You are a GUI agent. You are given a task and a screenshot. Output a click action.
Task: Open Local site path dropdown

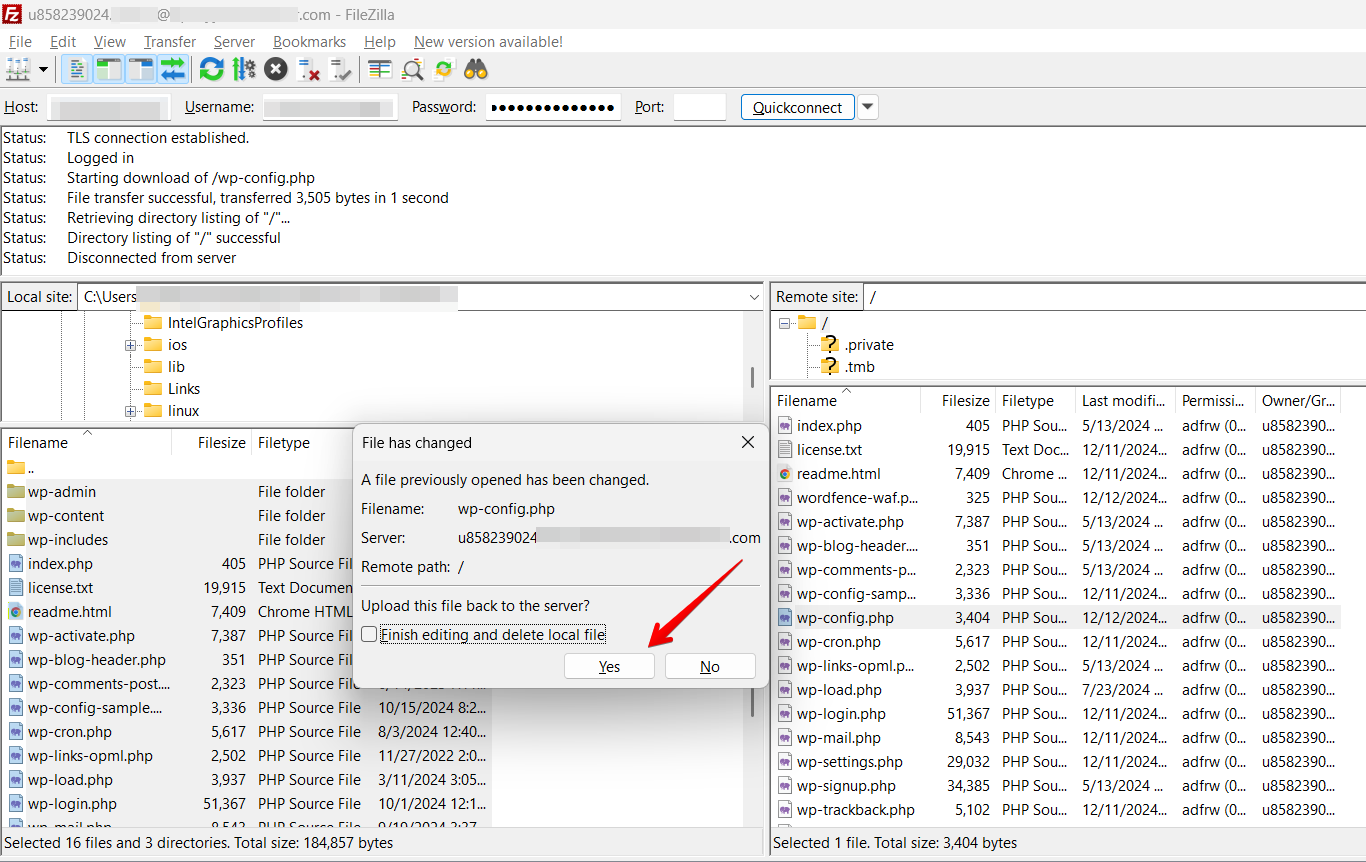[x=754, y=297]
